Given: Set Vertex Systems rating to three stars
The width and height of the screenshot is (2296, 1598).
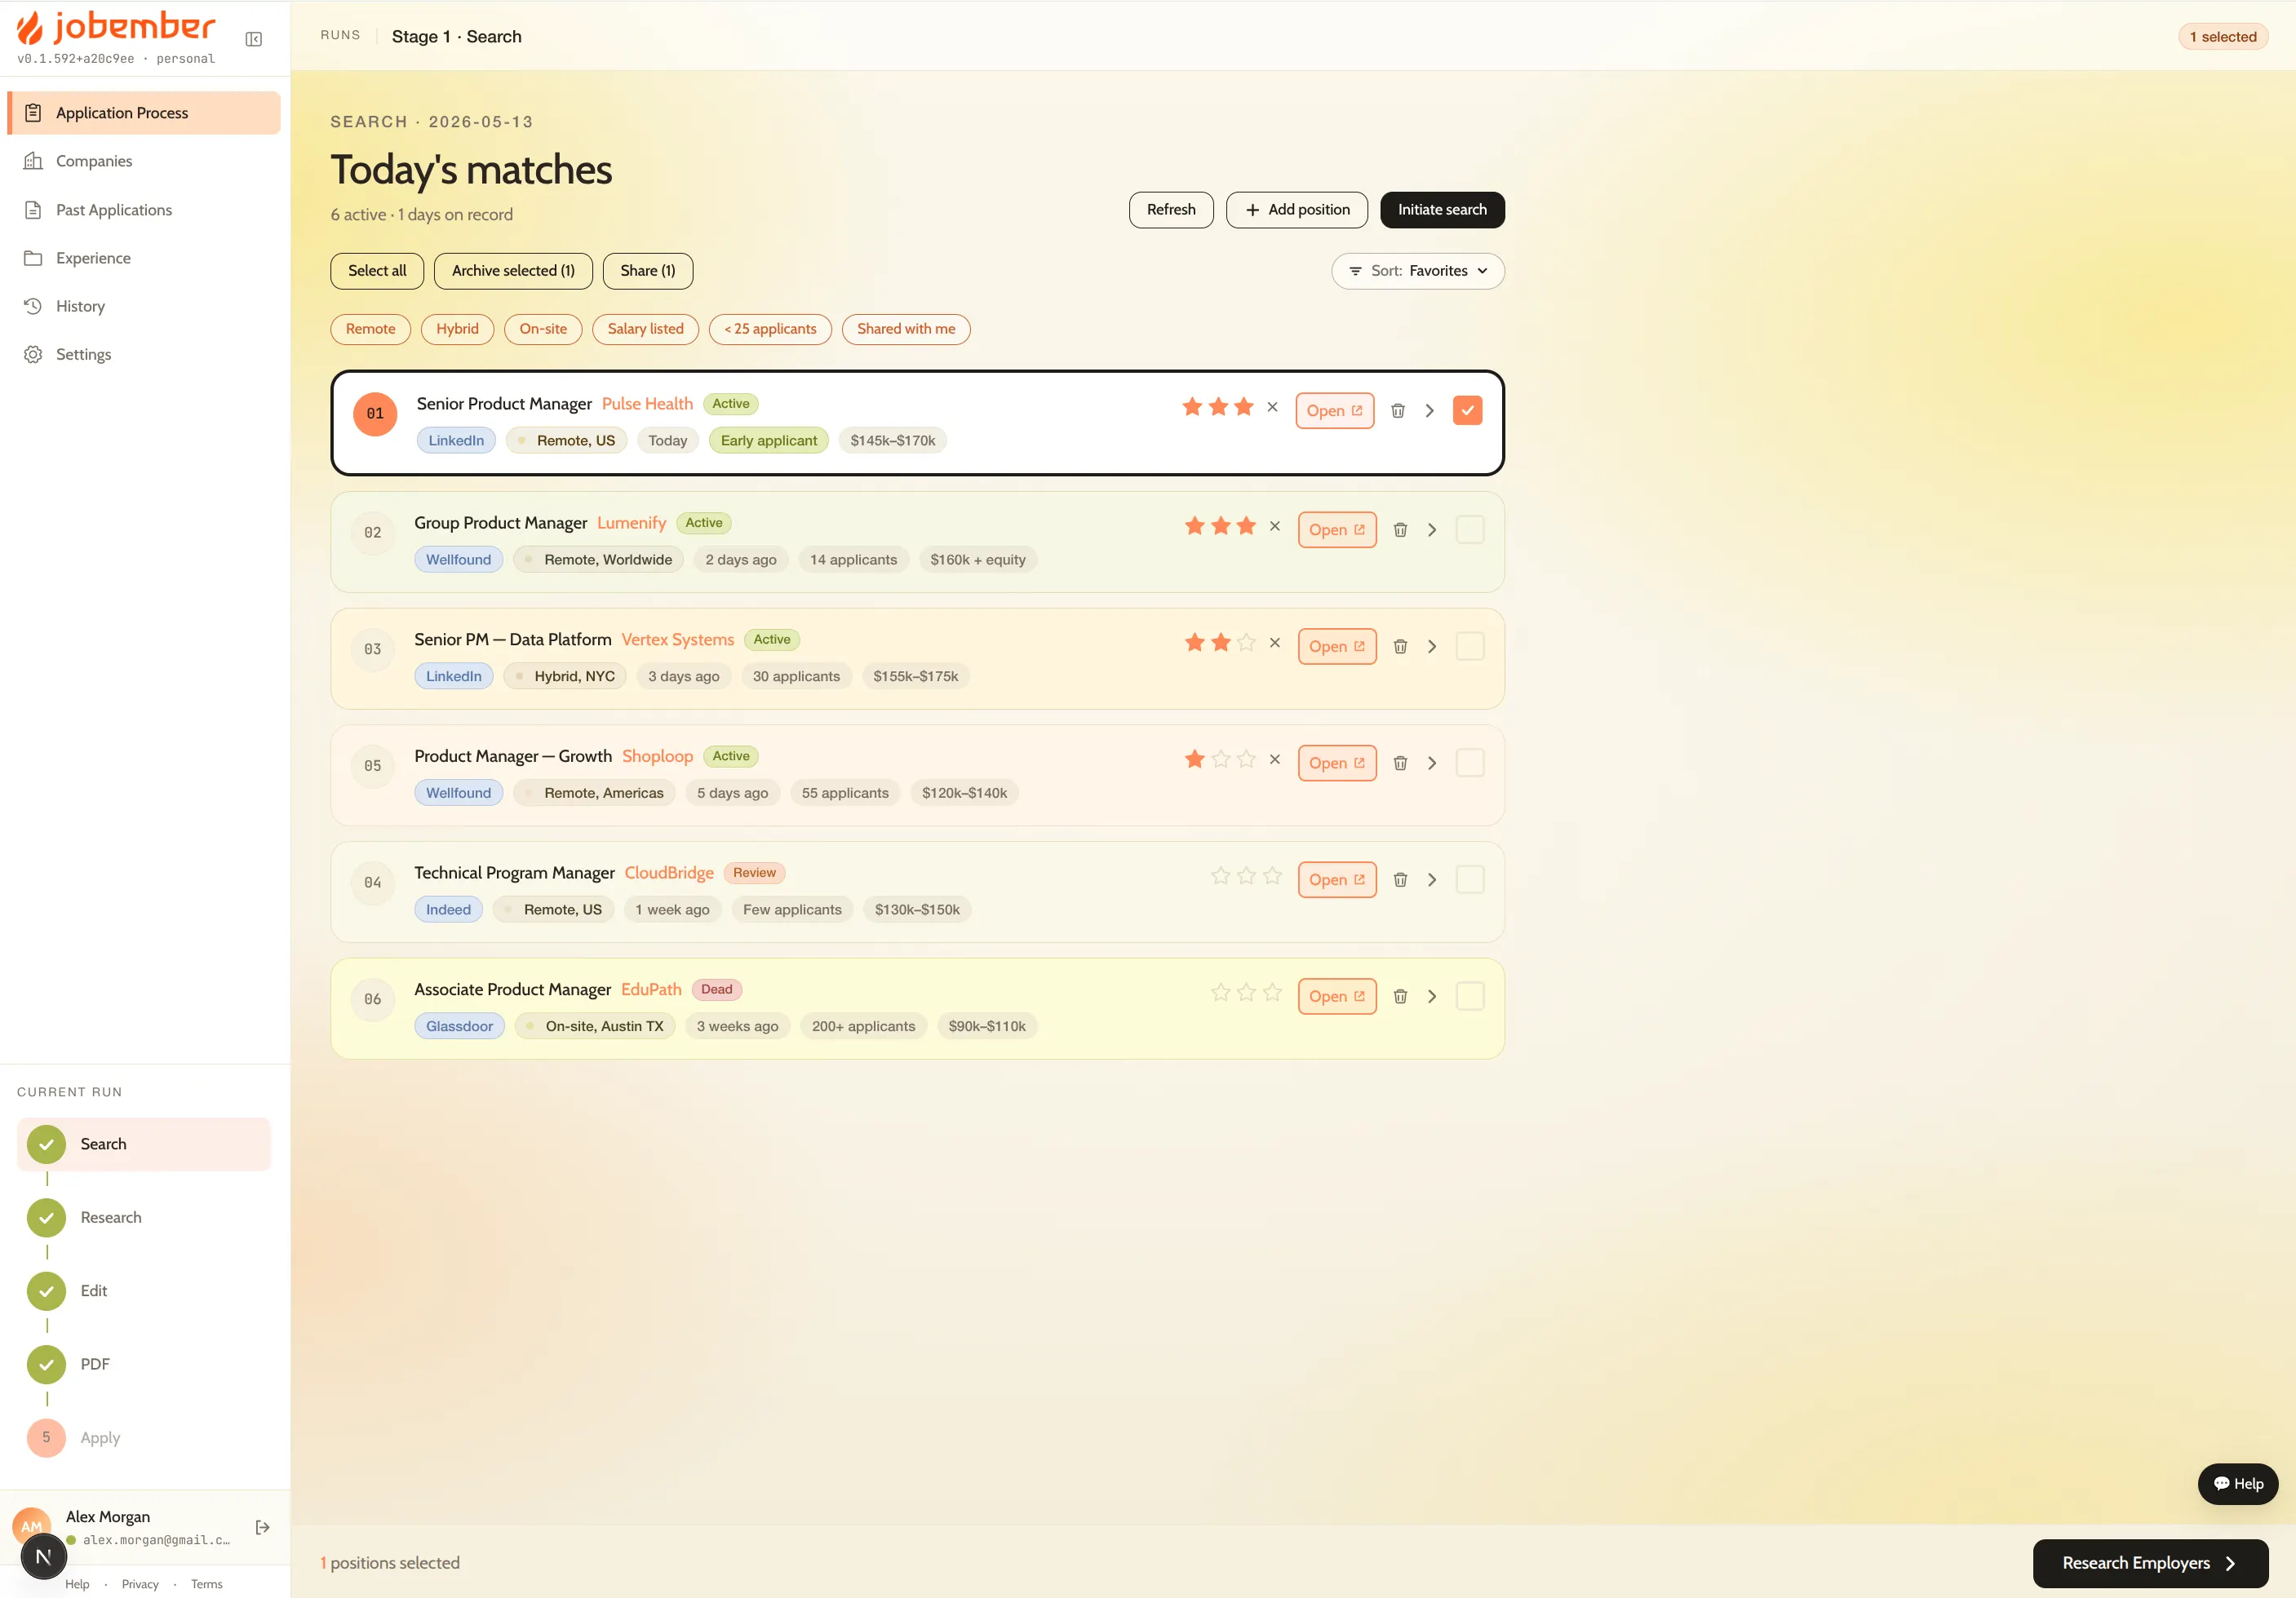Looking at the screenshot, I should click(1246, 642).
